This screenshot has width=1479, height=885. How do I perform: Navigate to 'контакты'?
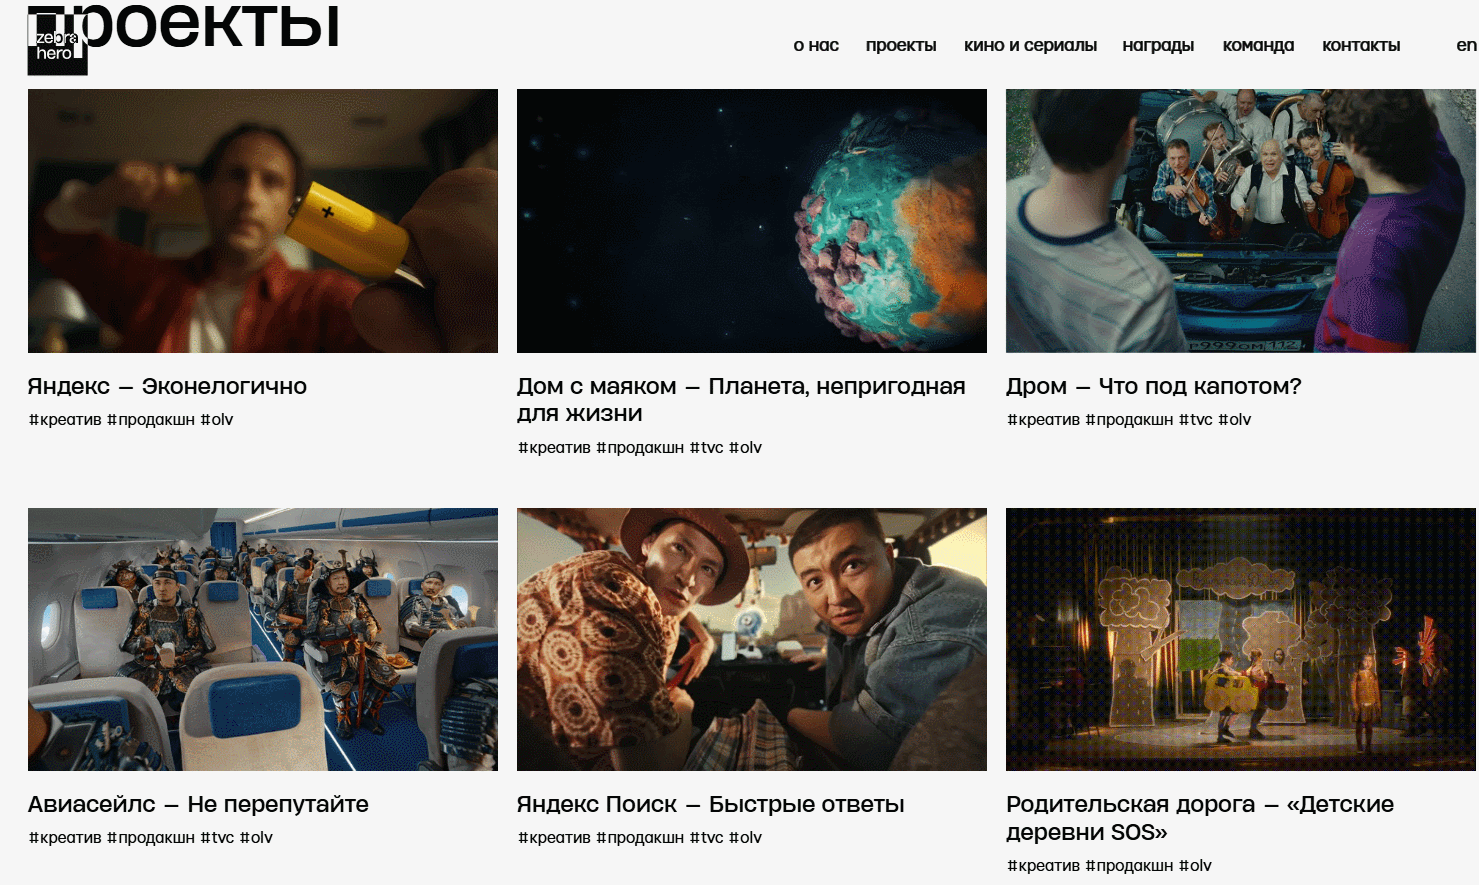[x=1361, y=45]
